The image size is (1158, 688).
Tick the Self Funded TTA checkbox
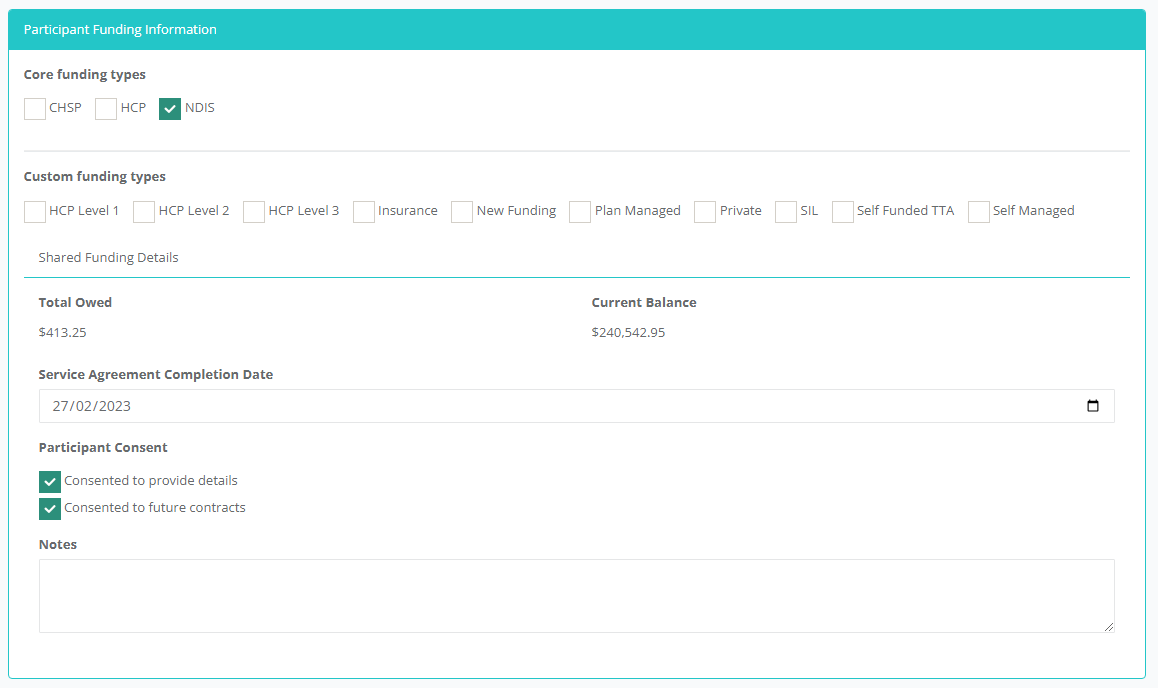click(843, 212)
